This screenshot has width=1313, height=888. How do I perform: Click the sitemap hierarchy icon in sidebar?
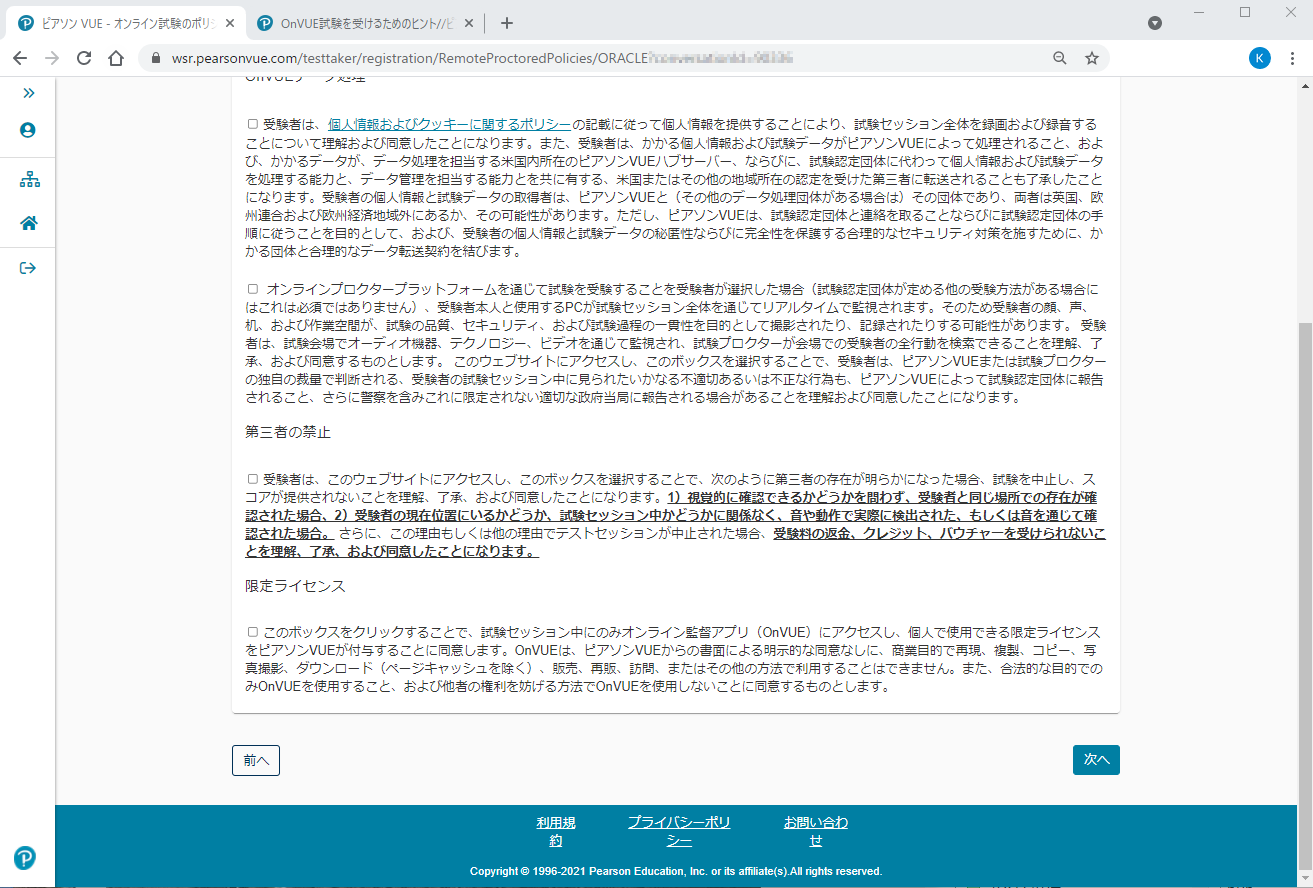click(28, 180)
